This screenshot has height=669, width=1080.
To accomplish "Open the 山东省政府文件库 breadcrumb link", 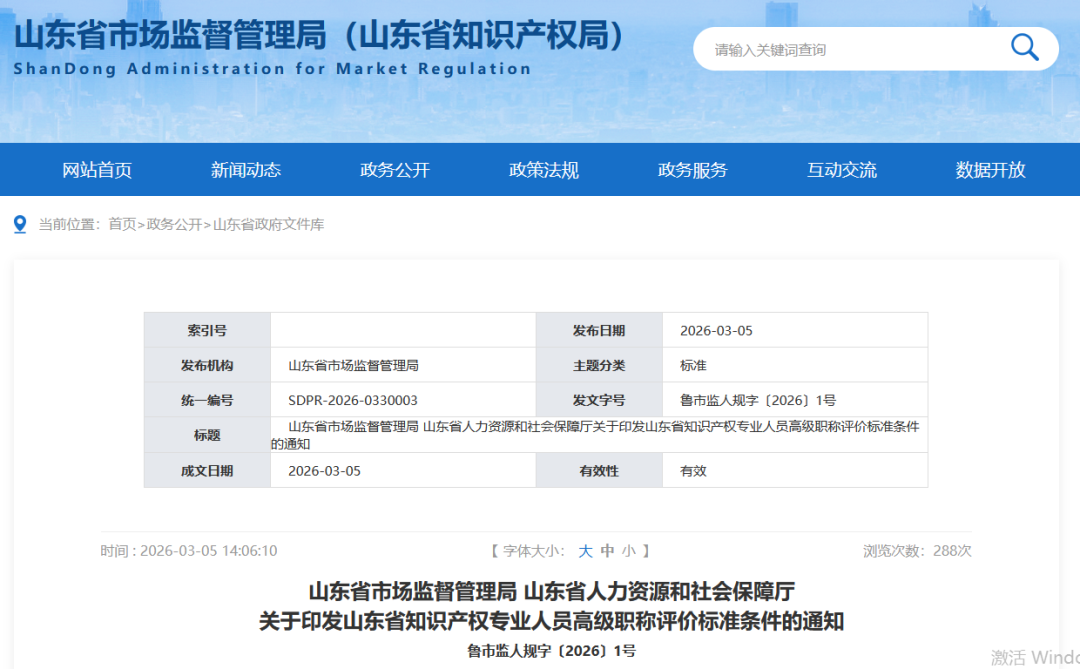I will point(268,225).
